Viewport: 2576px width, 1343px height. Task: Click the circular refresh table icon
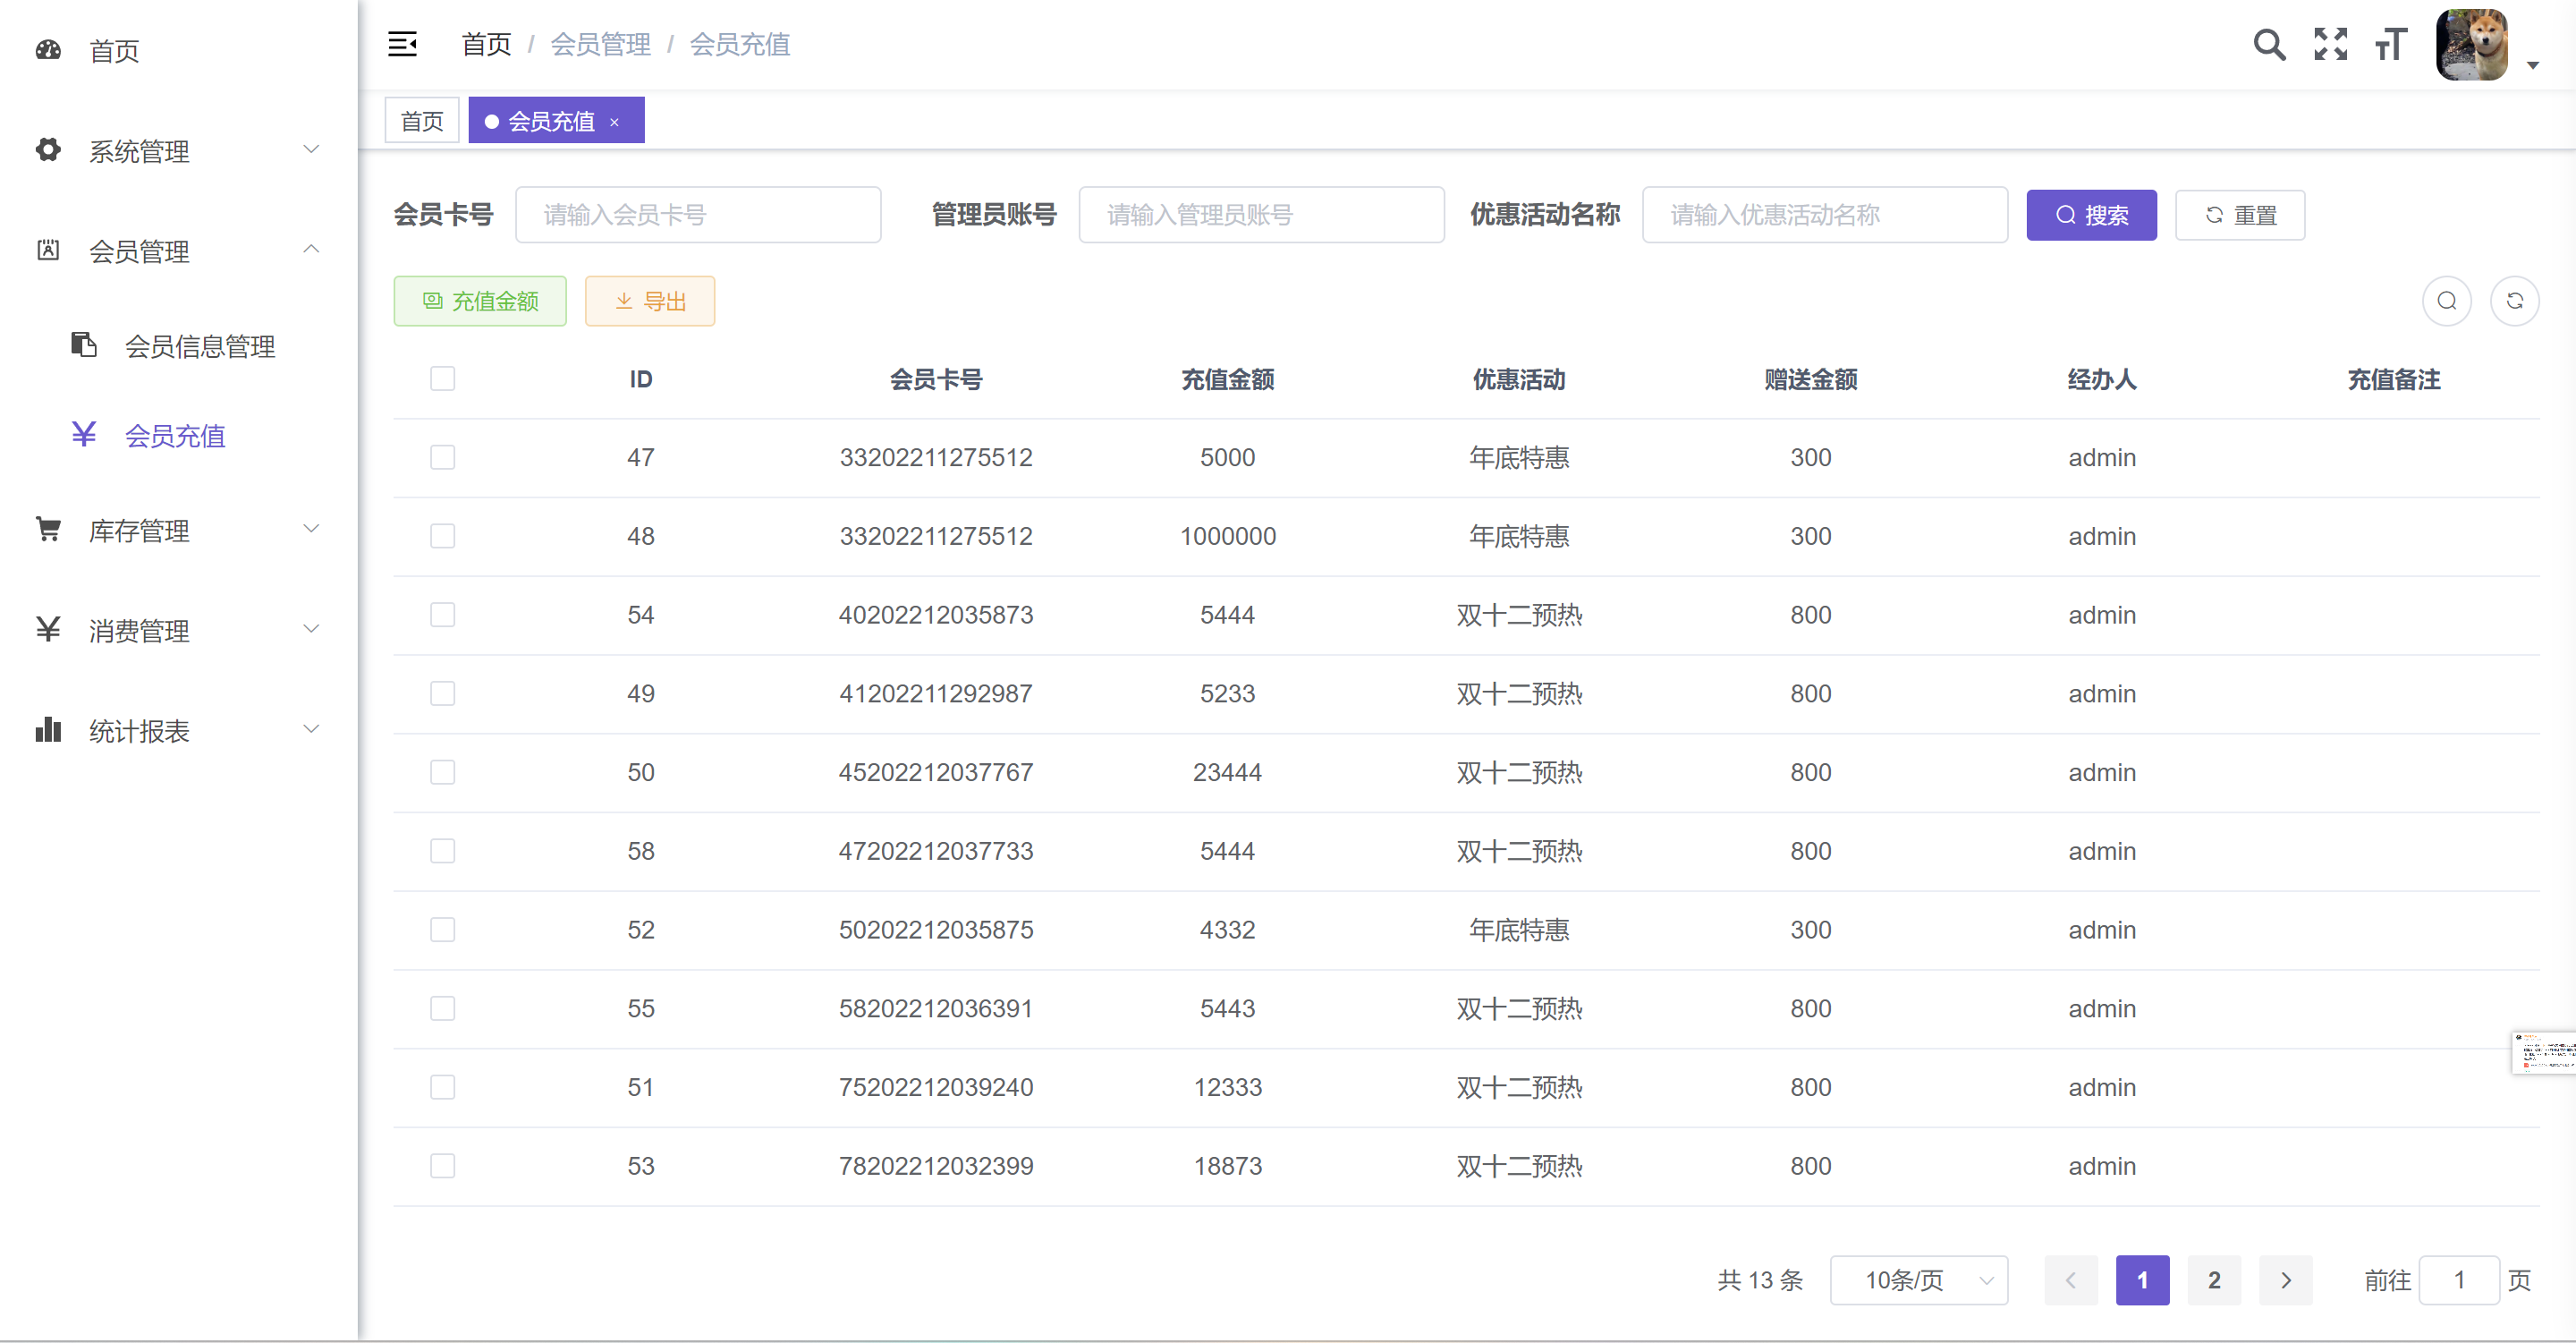point(2514,301)
